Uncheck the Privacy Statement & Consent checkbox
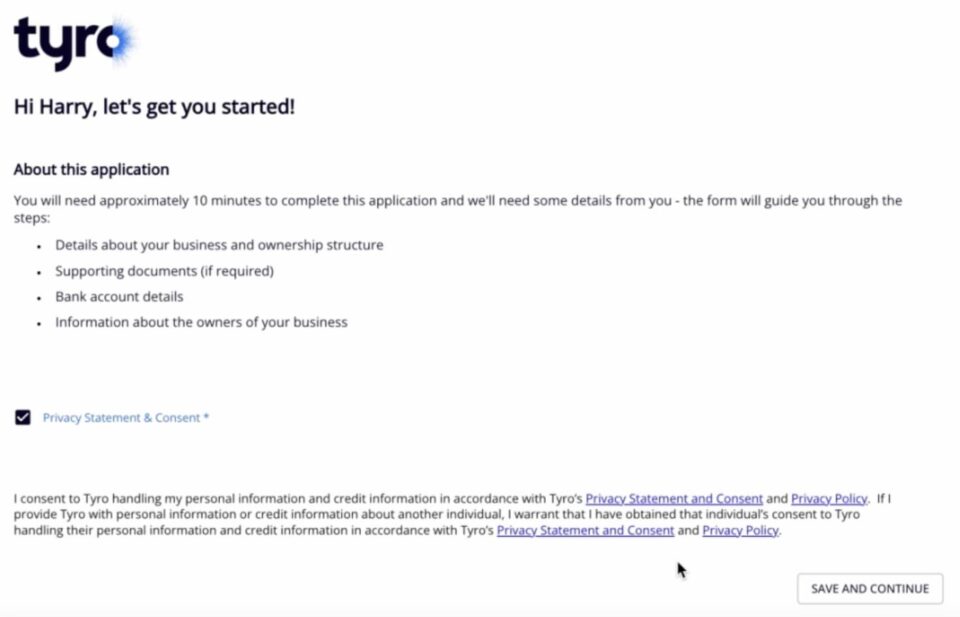The image size is (960, 617). click(22, 417)
